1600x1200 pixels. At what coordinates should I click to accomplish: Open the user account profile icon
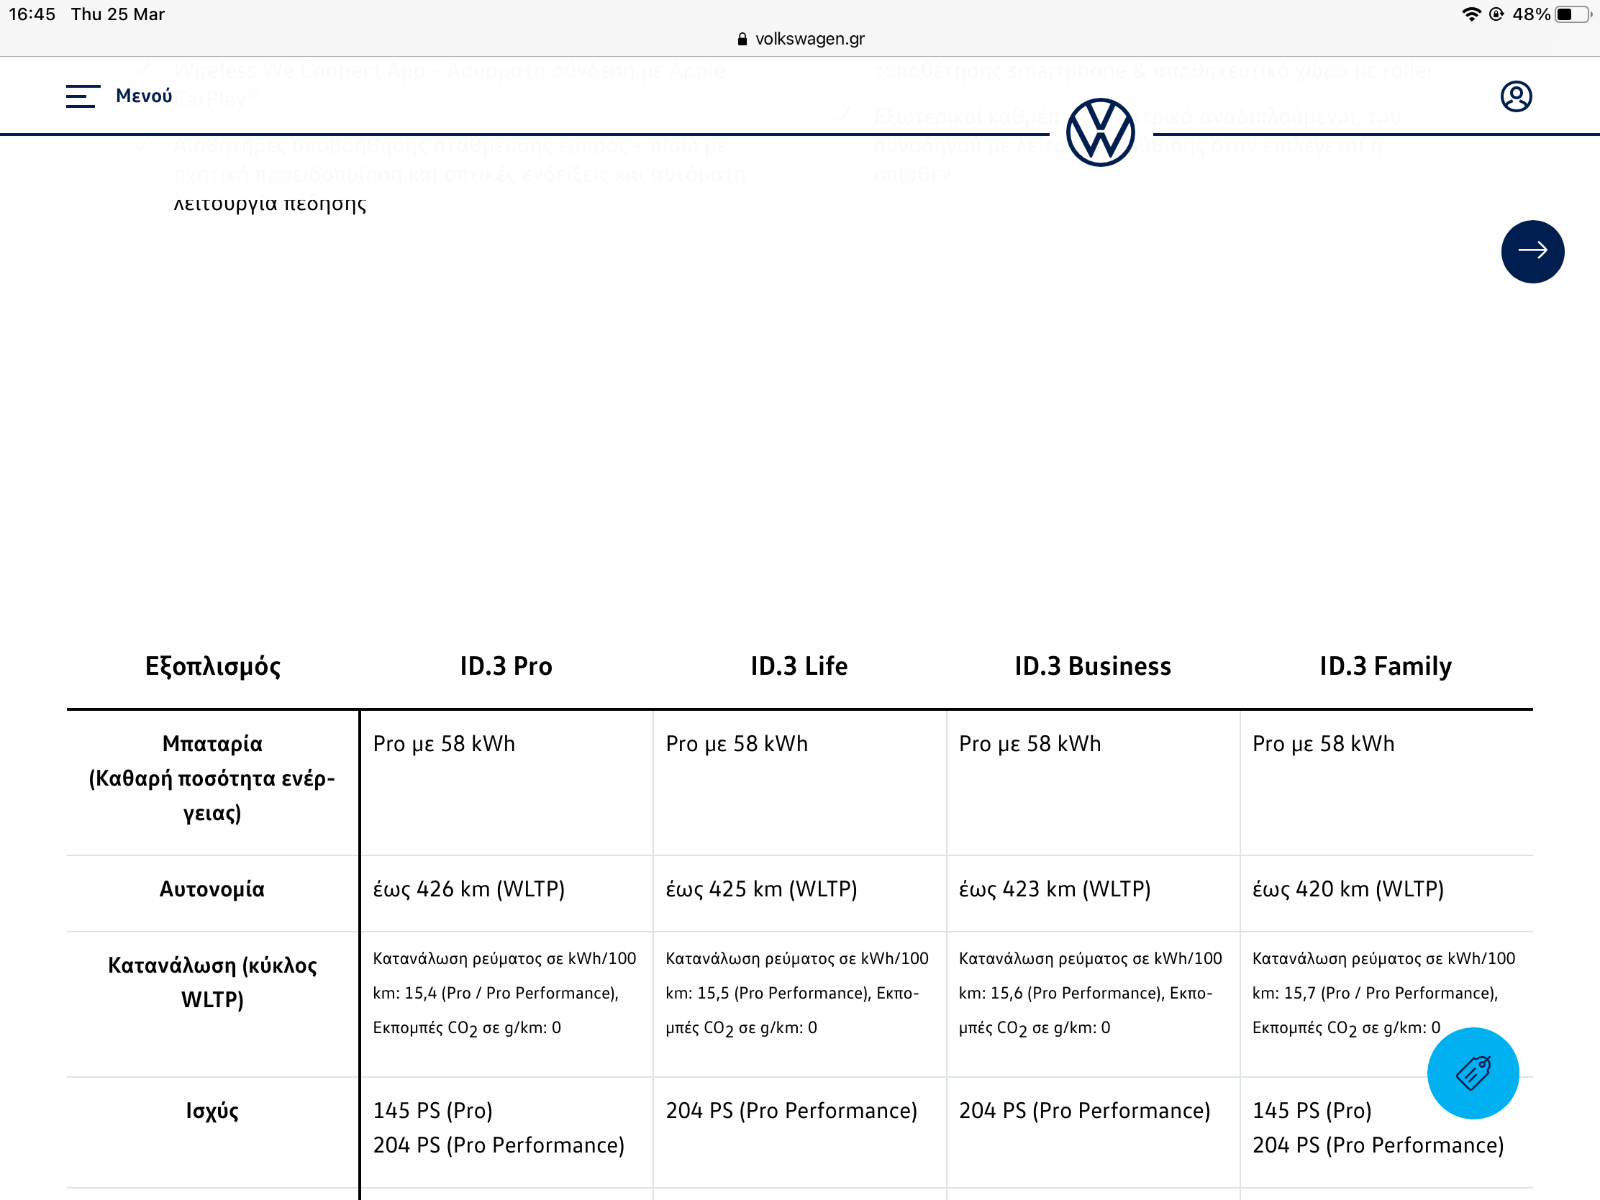[x=1516, y=96]
